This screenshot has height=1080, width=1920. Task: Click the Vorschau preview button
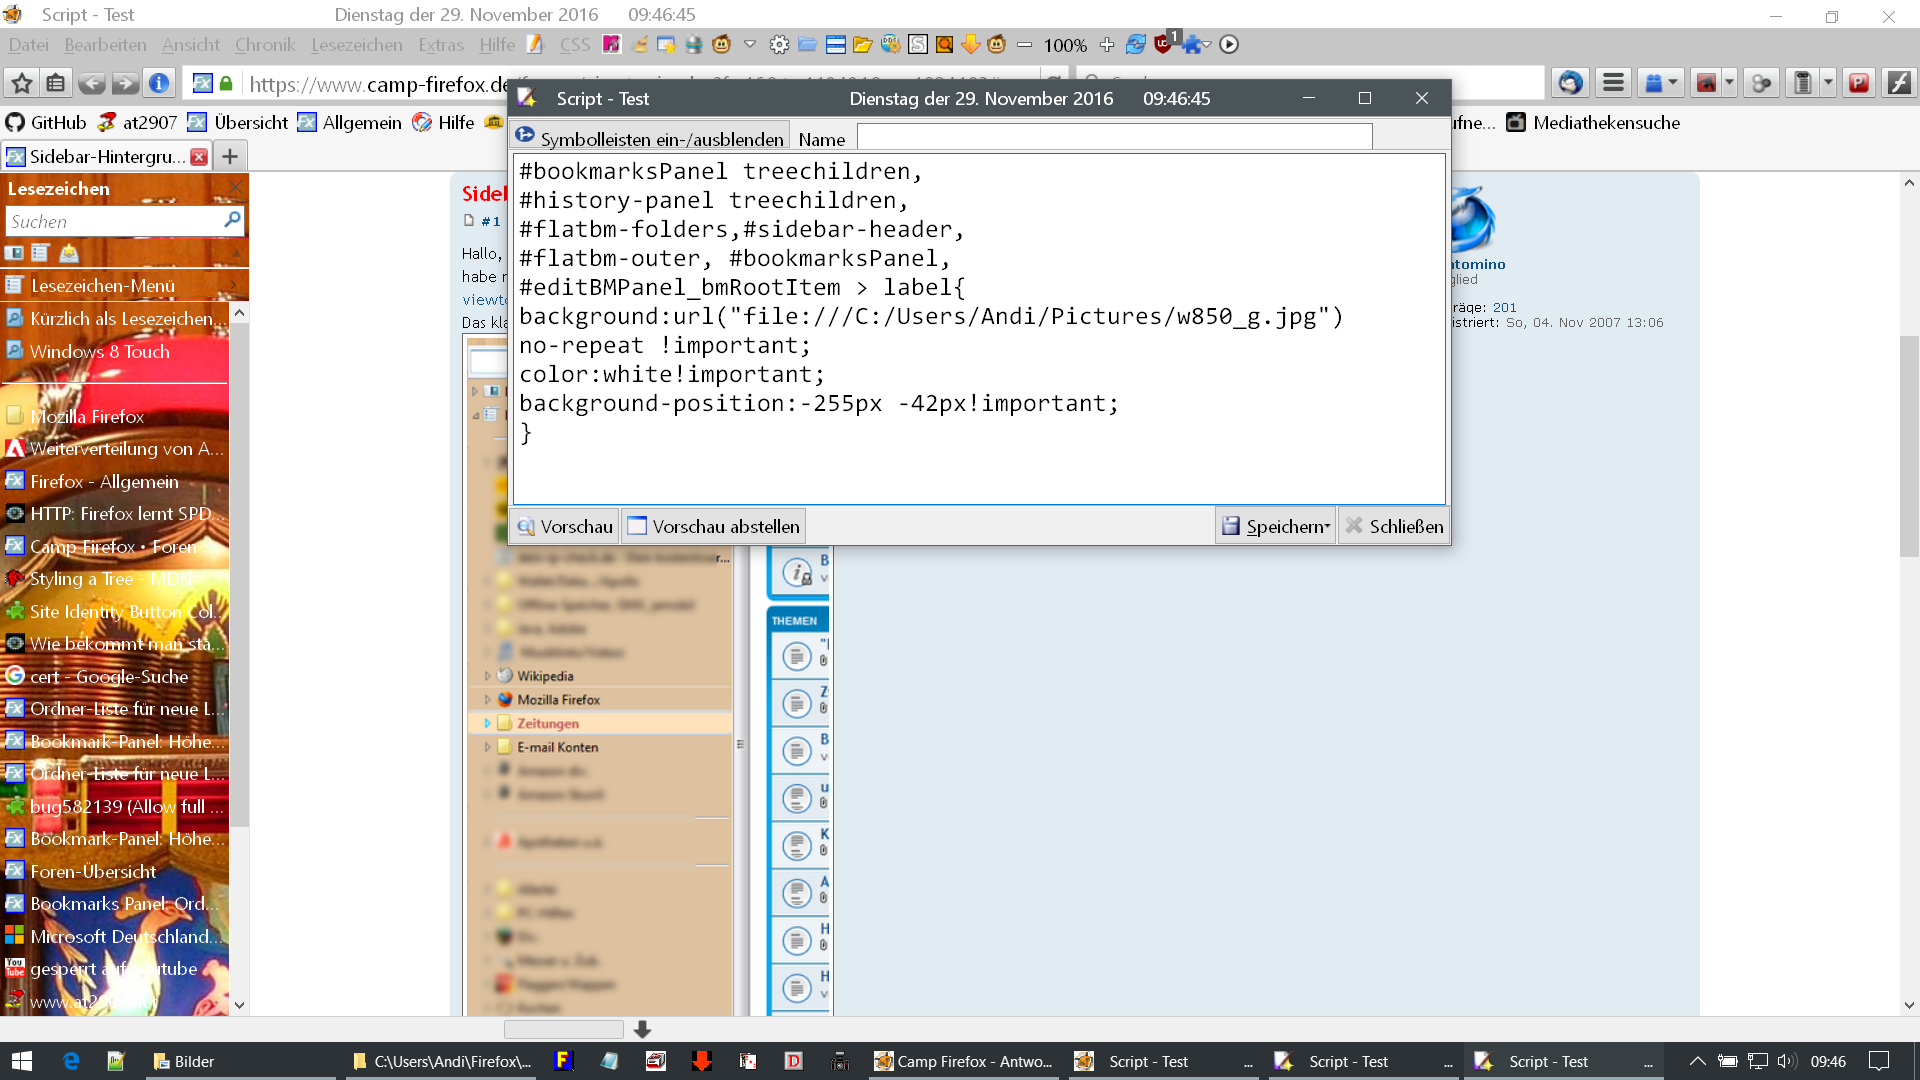[x=564, y=526]
